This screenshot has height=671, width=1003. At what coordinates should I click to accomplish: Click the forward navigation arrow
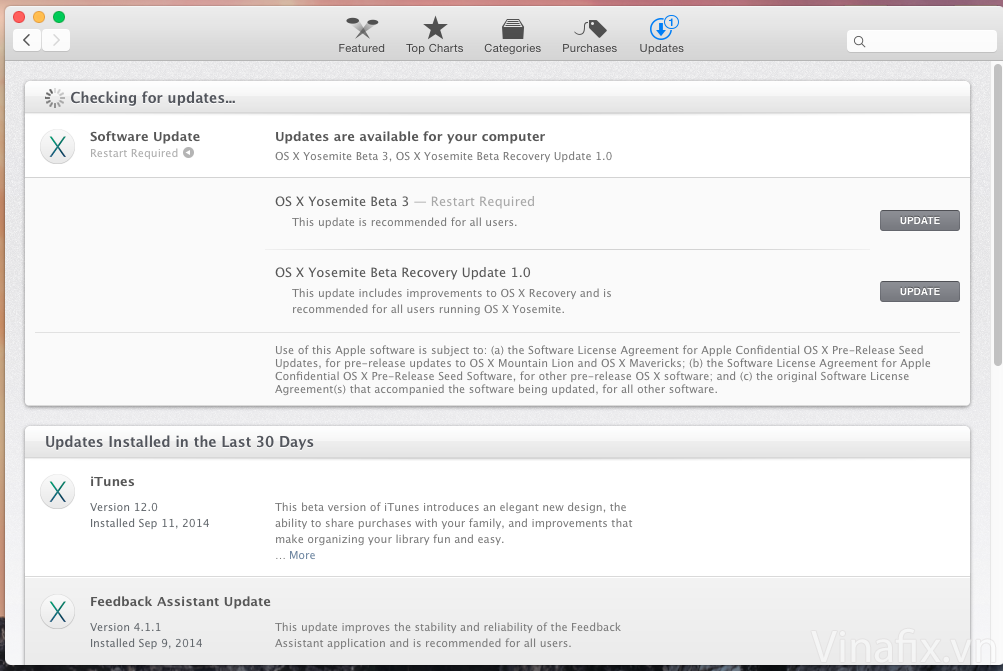(x=56, y=40)
